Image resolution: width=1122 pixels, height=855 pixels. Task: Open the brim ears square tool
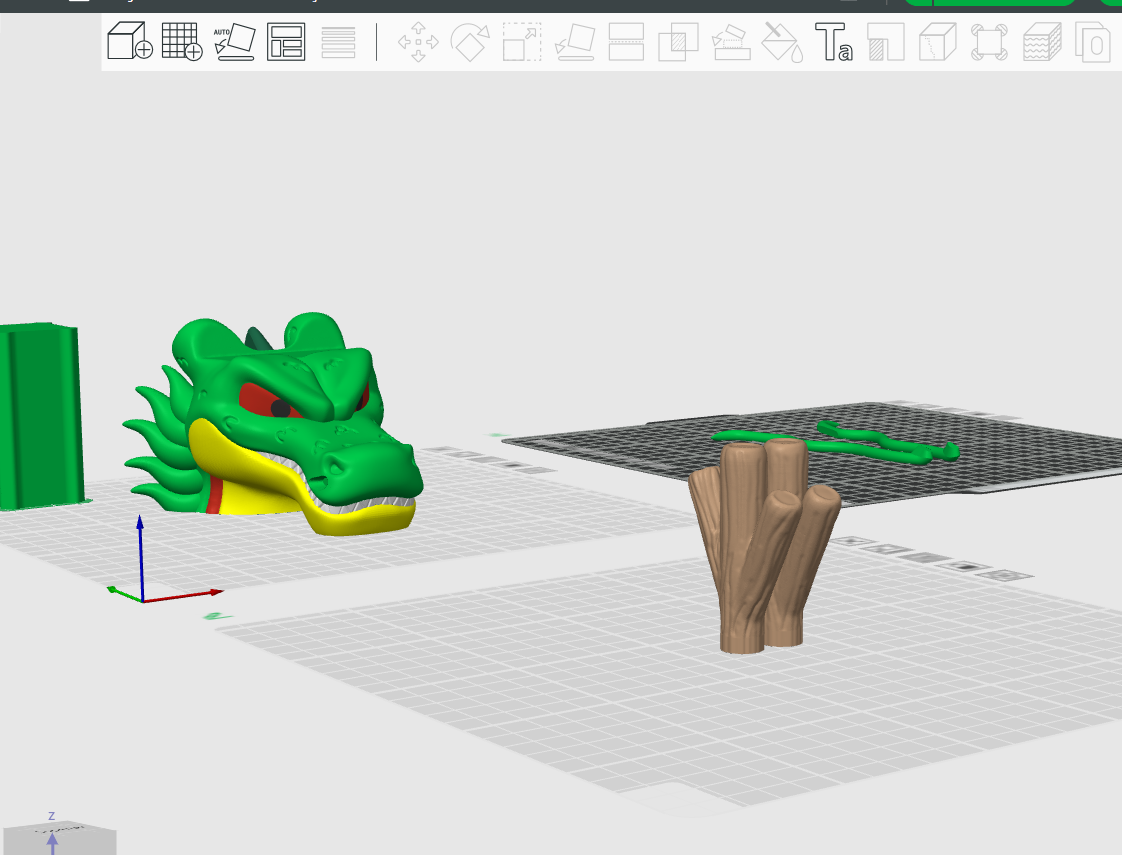[x=989, y=41]
